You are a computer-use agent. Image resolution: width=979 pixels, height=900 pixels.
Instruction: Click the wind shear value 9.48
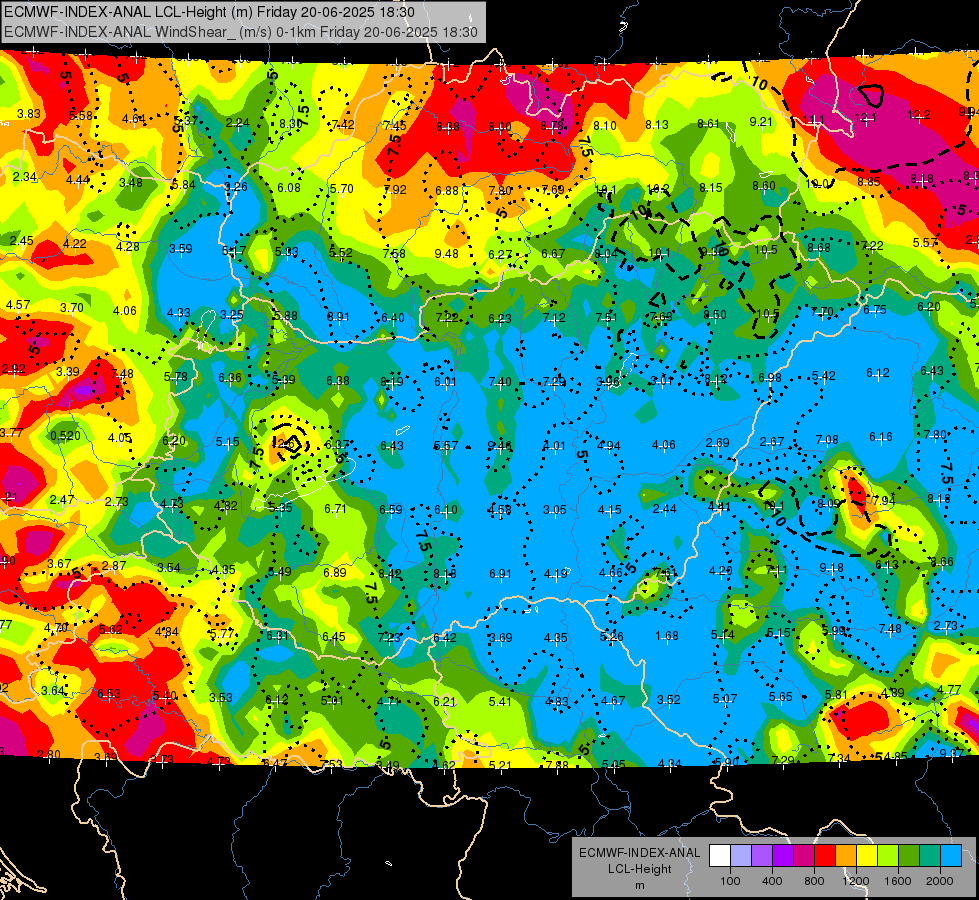pos(446,254)
